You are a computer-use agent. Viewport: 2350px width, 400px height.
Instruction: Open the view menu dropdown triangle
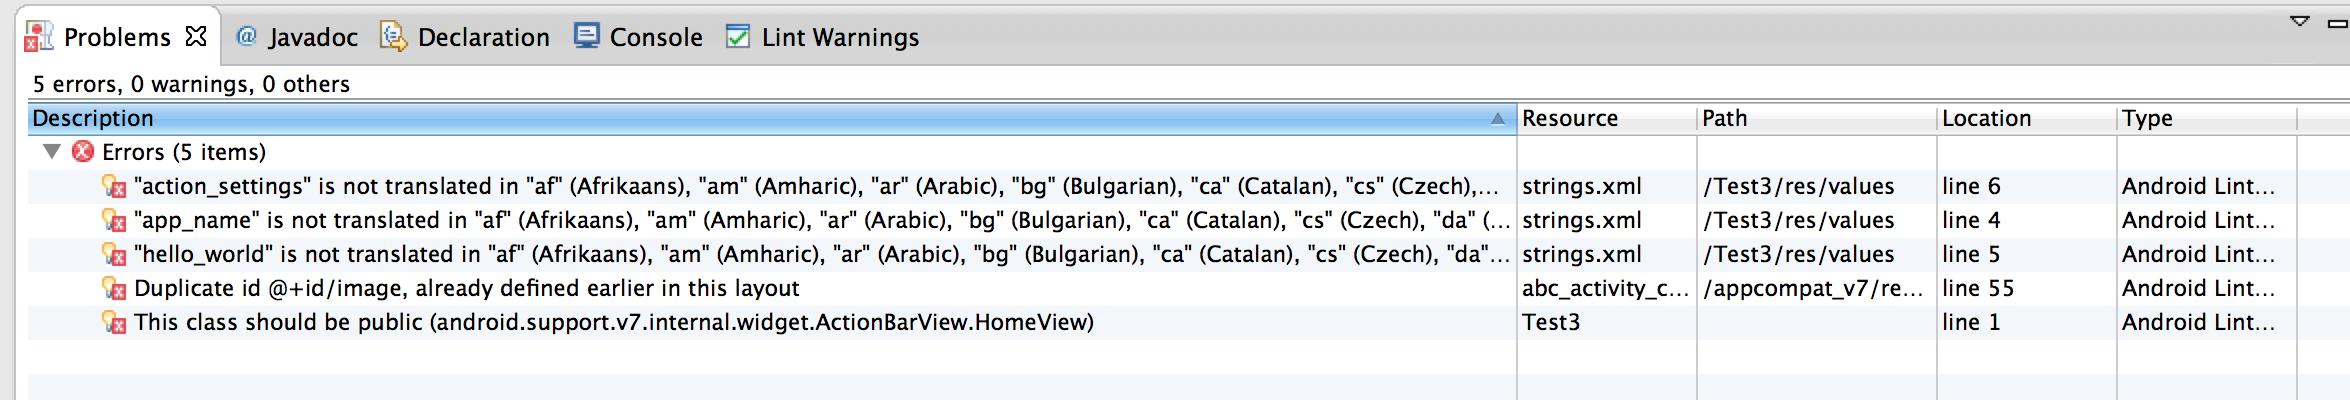pos(2299,21)
